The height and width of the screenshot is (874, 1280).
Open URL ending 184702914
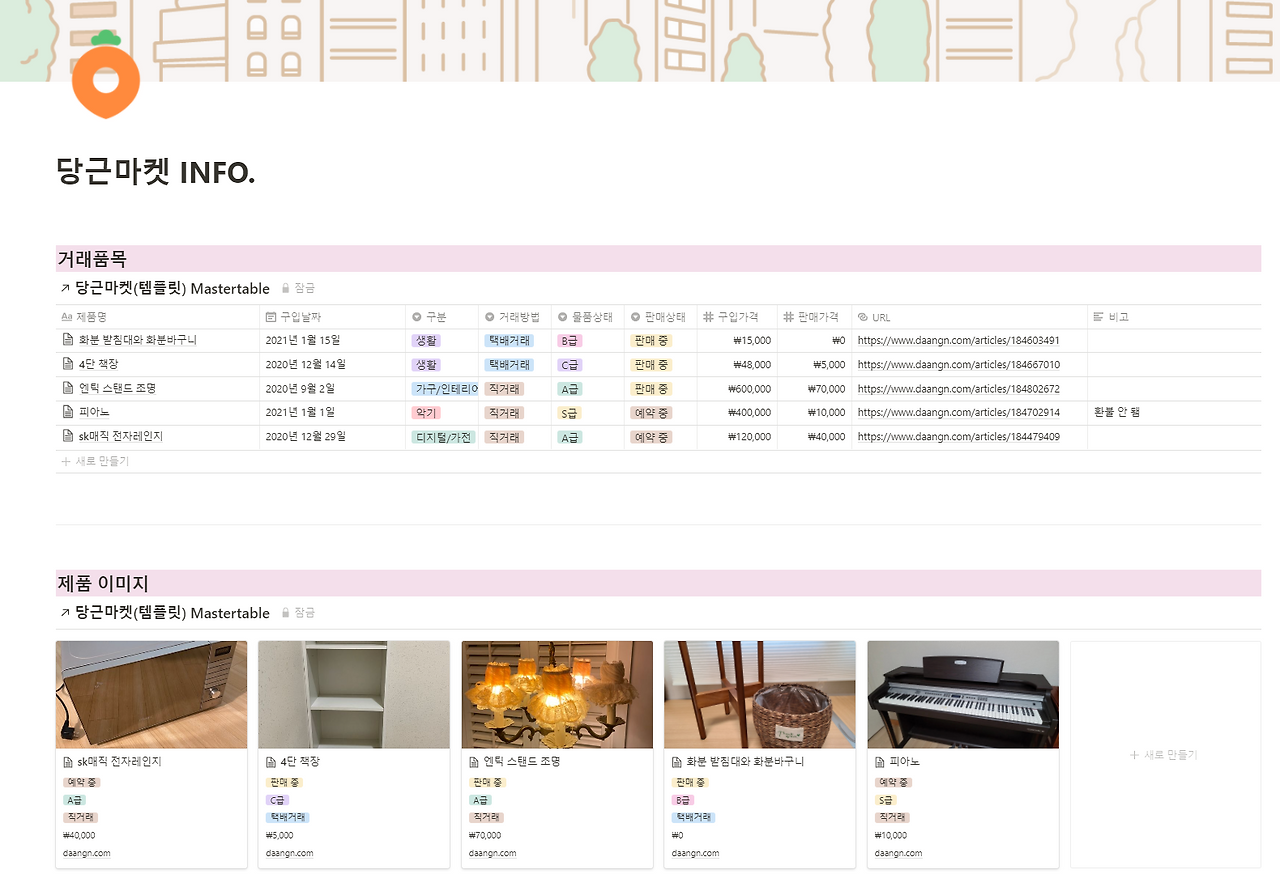tap(958, 413)
